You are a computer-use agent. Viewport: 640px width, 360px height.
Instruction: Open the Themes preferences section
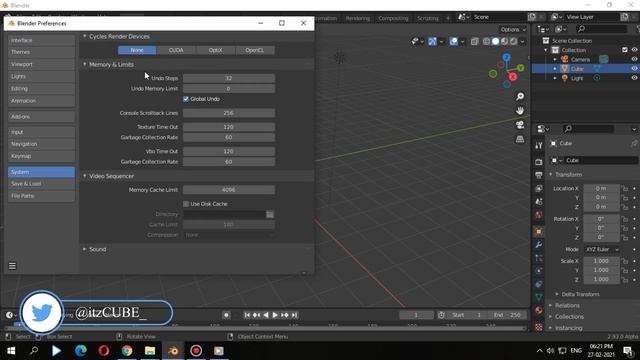click(x=41, y=52)
